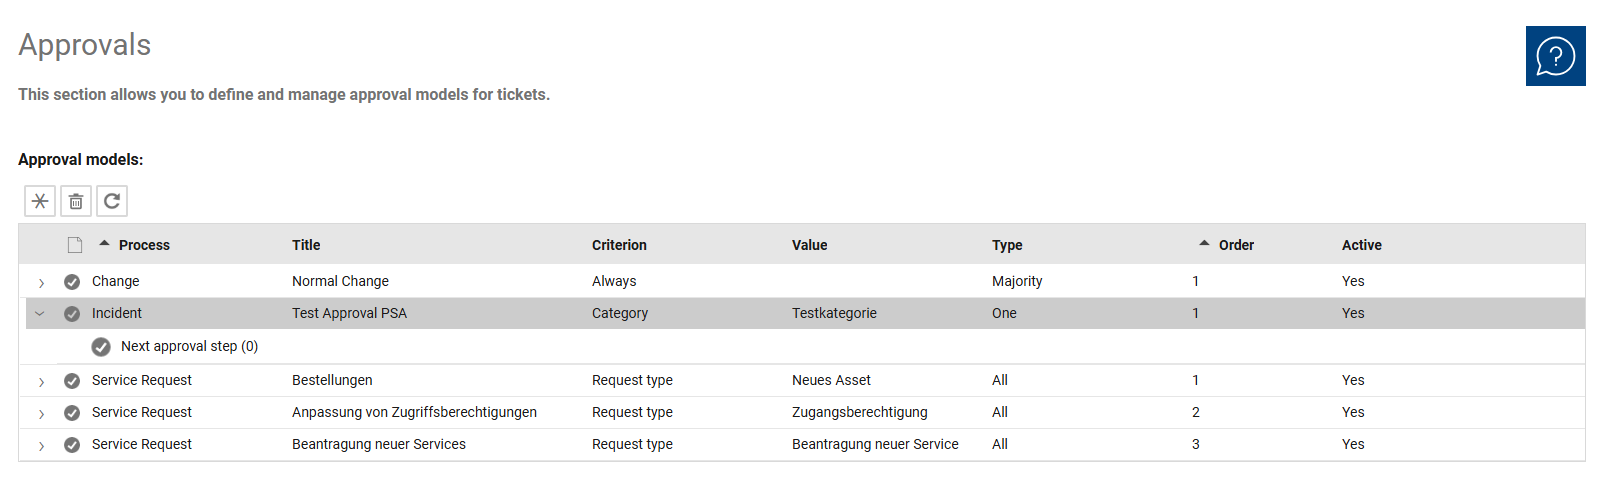
Task: Click Anpassung von Zugriffsberechtigungen title
Action: tap(414, 412)
